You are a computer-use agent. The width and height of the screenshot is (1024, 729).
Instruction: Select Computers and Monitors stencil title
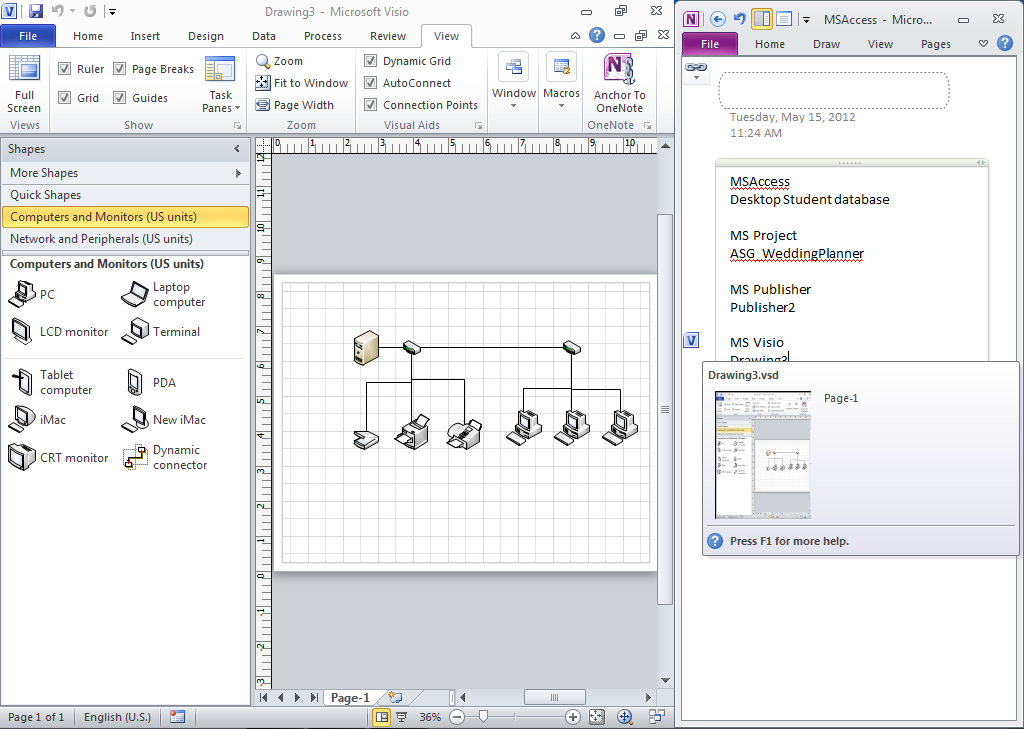point(125,217)
